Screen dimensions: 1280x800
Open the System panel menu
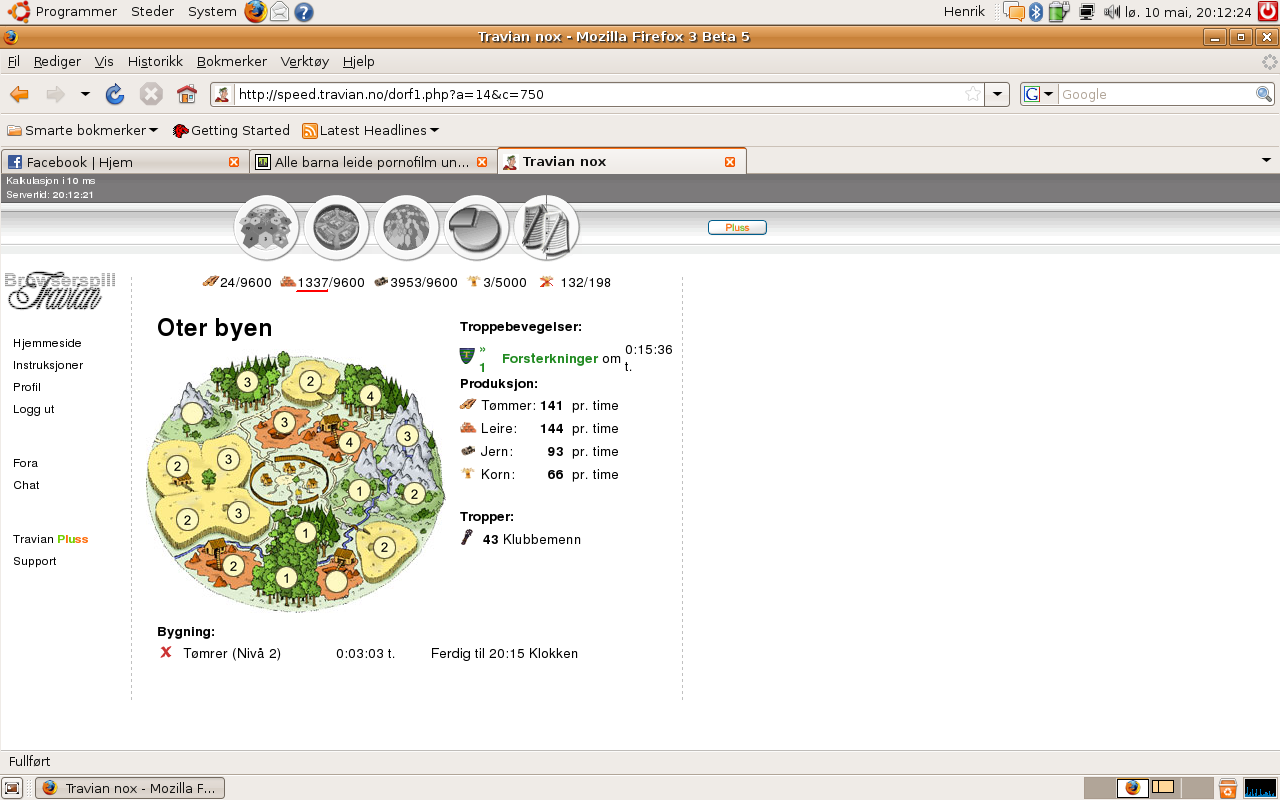[212, 12]
